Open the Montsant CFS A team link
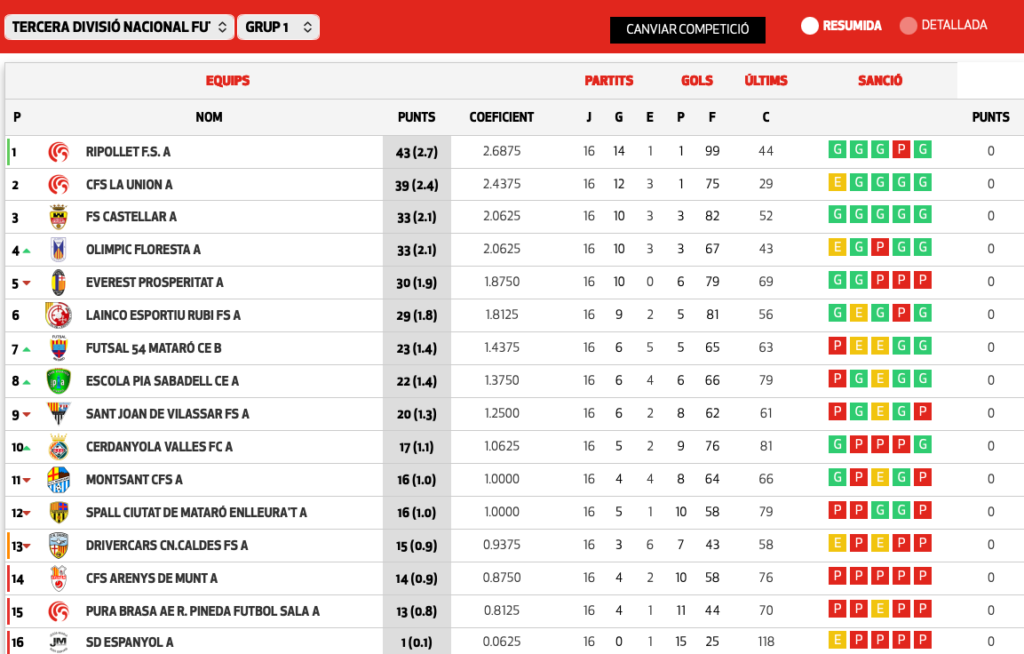The height and width of the screenshot is (654, 1024). 134,480
